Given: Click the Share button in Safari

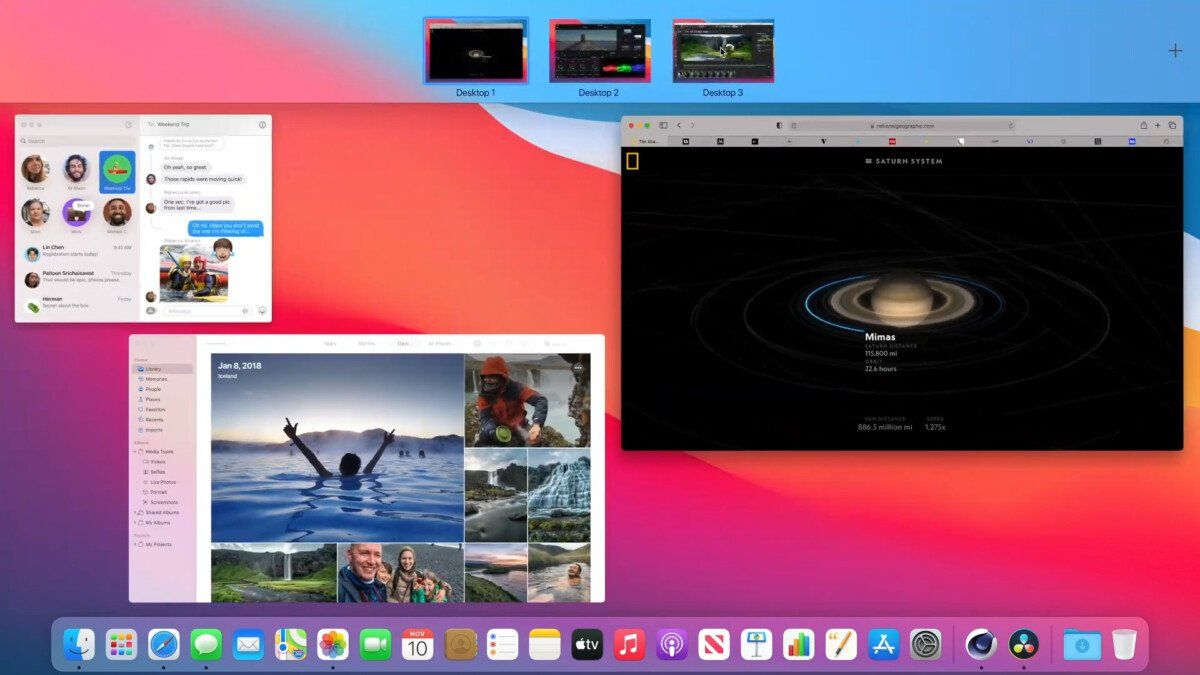Looking at the screenshot, I should (x=1144, y=126).
